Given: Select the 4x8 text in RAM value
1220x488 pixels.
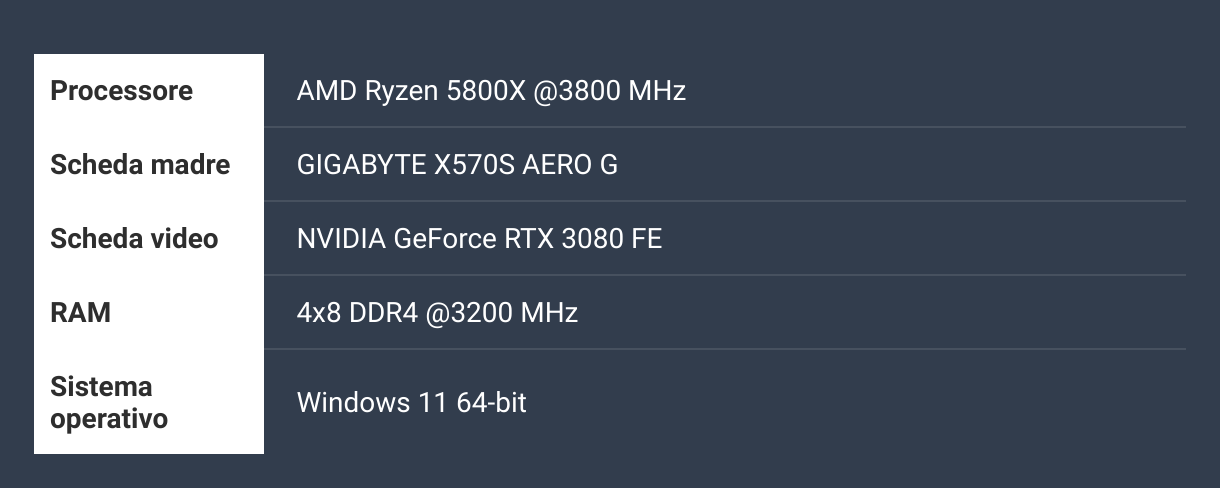Looking at the screenshot, I should pos(320,313).
